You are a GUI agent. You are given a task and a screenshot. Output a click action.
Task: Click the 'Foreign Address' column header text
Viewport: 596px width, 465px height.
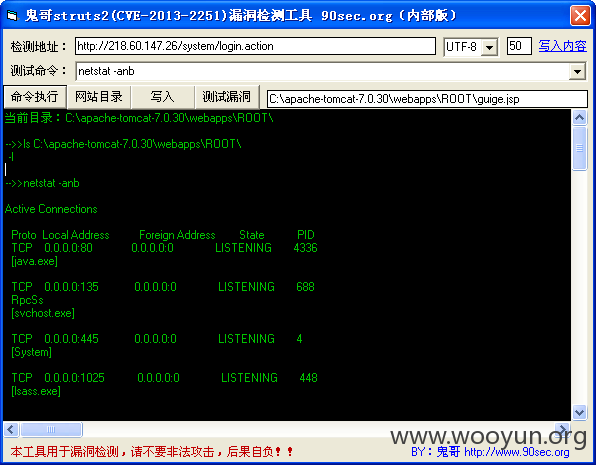click(177, 235)
